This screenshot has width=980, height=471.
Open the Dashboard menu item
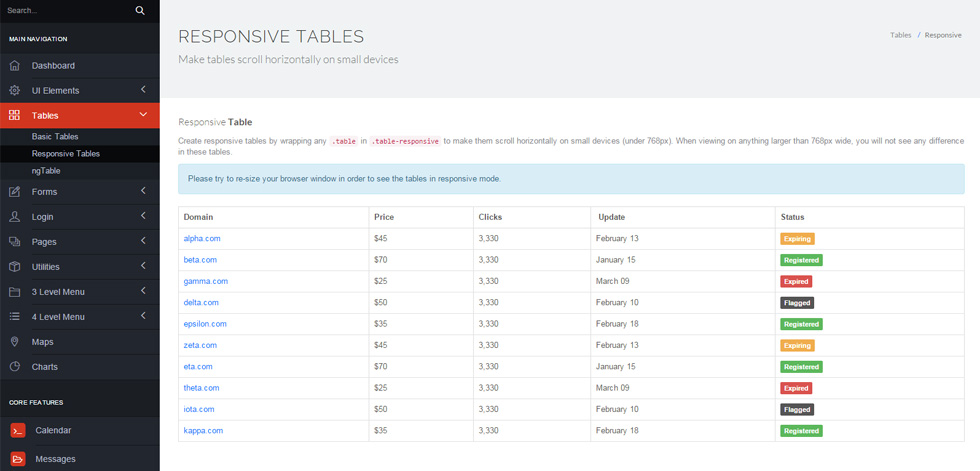click(x=80, y=66)
